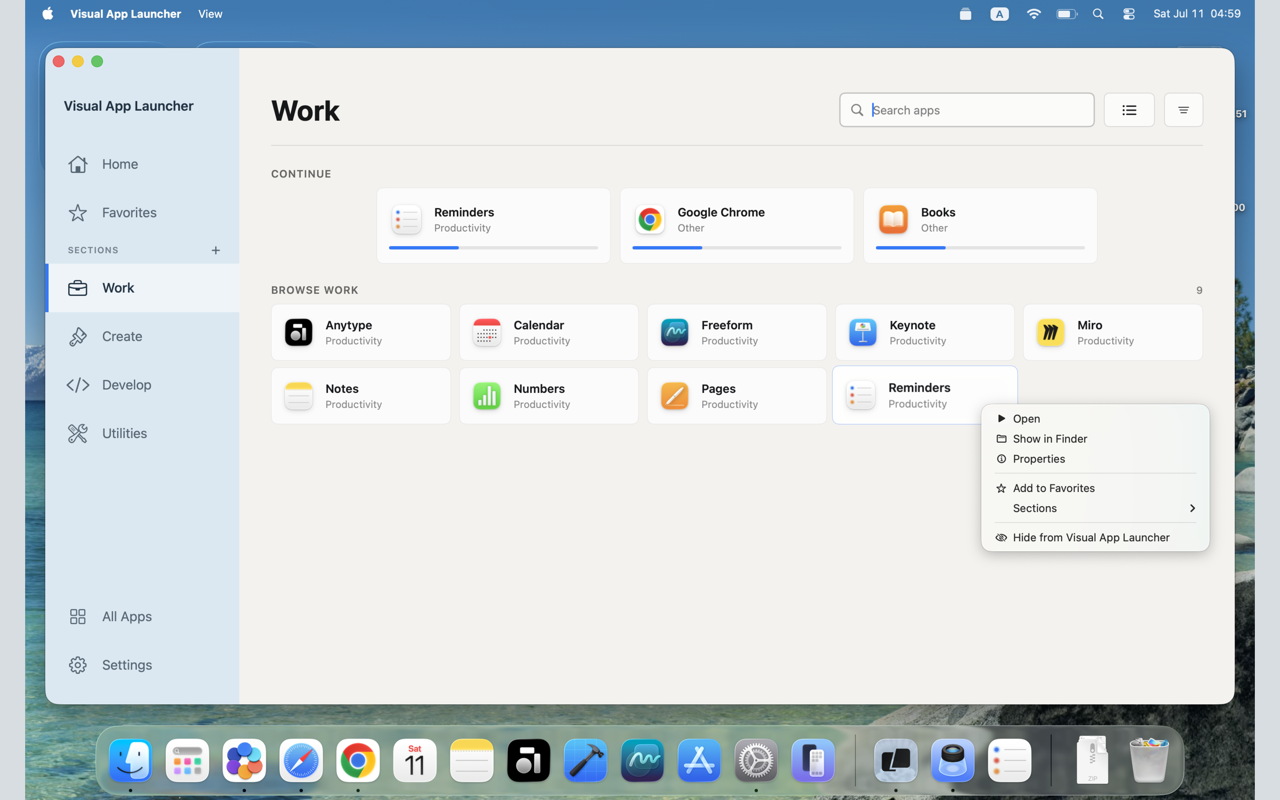Launch Numbers from the Browse Work grid
1280x800 pixels.
549,396
